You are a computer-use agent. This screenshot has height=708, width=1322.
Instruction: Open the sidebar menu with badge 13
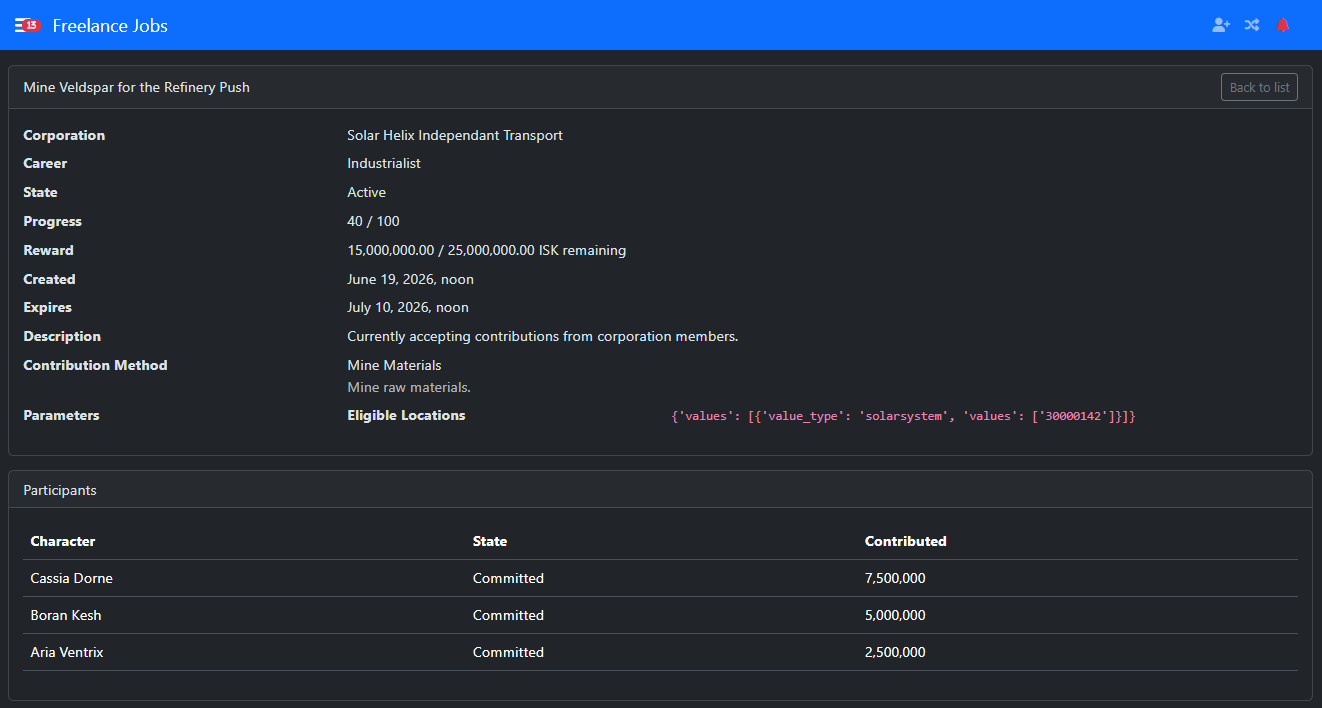[x=27, y=25]
